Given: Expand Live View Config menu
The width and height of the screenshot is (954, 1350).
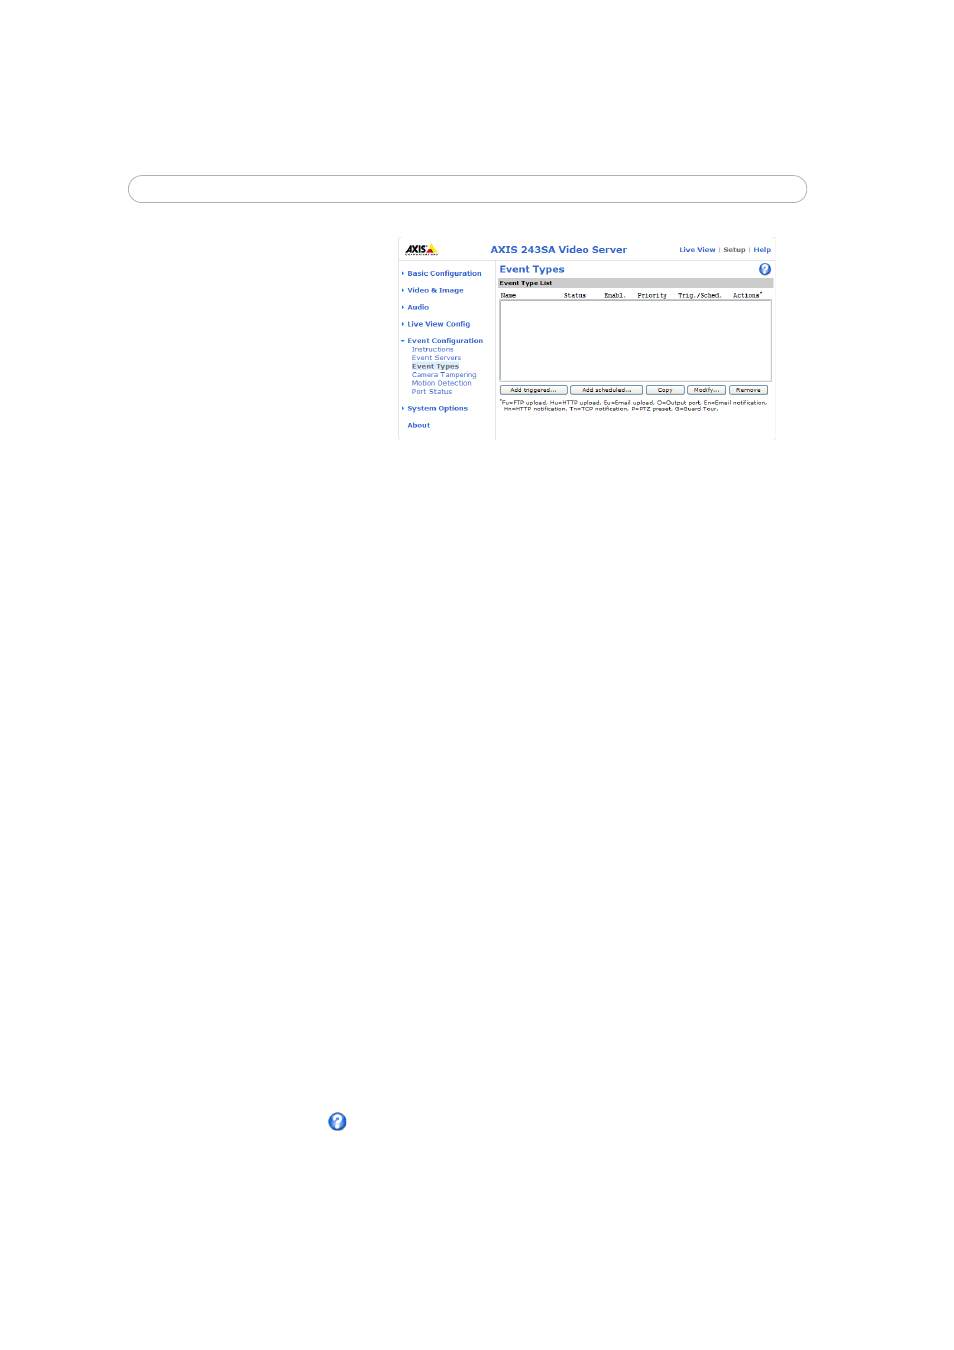Looking at the screenshot, I should [x=438, y=324].
